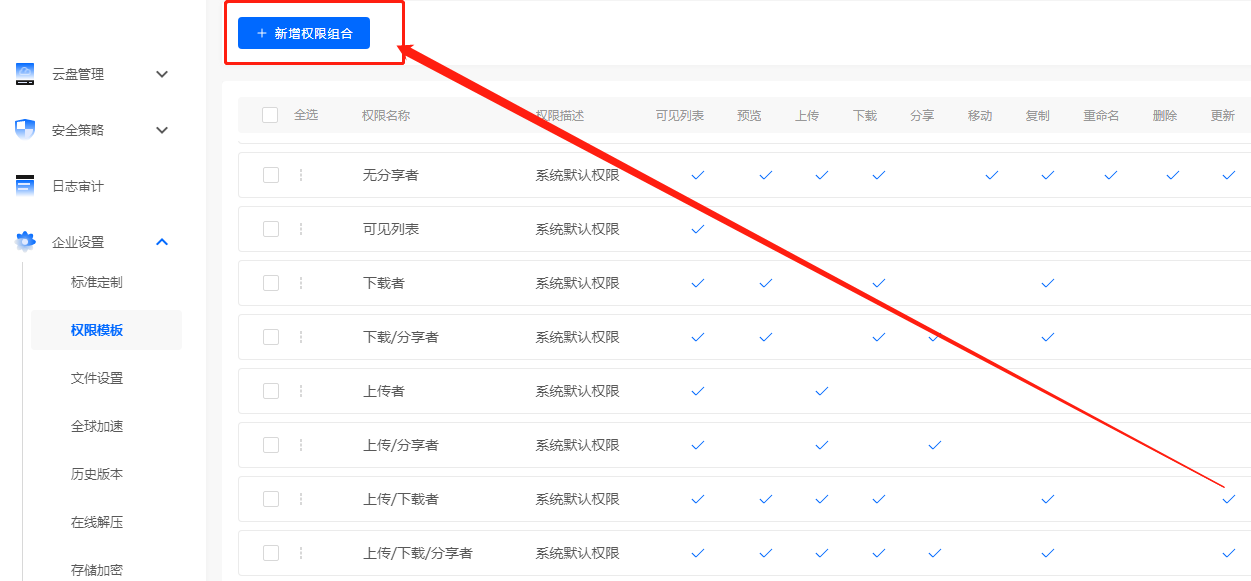Collapse the 企业设置 chevron
Image resolution: width=1251 pixels, height=581 pixels.
162,242
